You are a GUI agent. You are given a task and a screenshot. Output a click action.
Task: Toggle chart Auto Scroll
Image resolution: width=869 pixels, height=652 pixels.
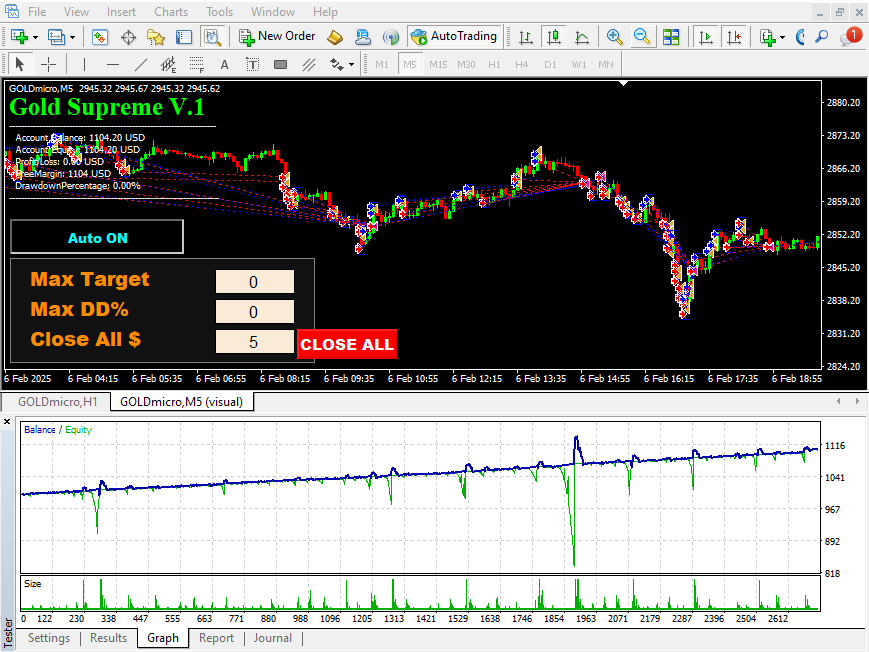pos(706,37)
